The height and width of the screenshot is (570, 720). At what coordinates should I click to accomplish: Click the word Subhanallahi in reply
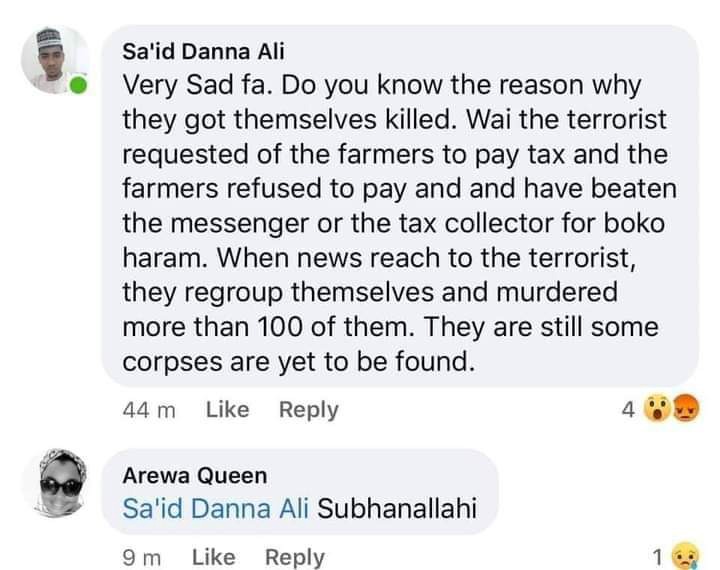(397, 508)
